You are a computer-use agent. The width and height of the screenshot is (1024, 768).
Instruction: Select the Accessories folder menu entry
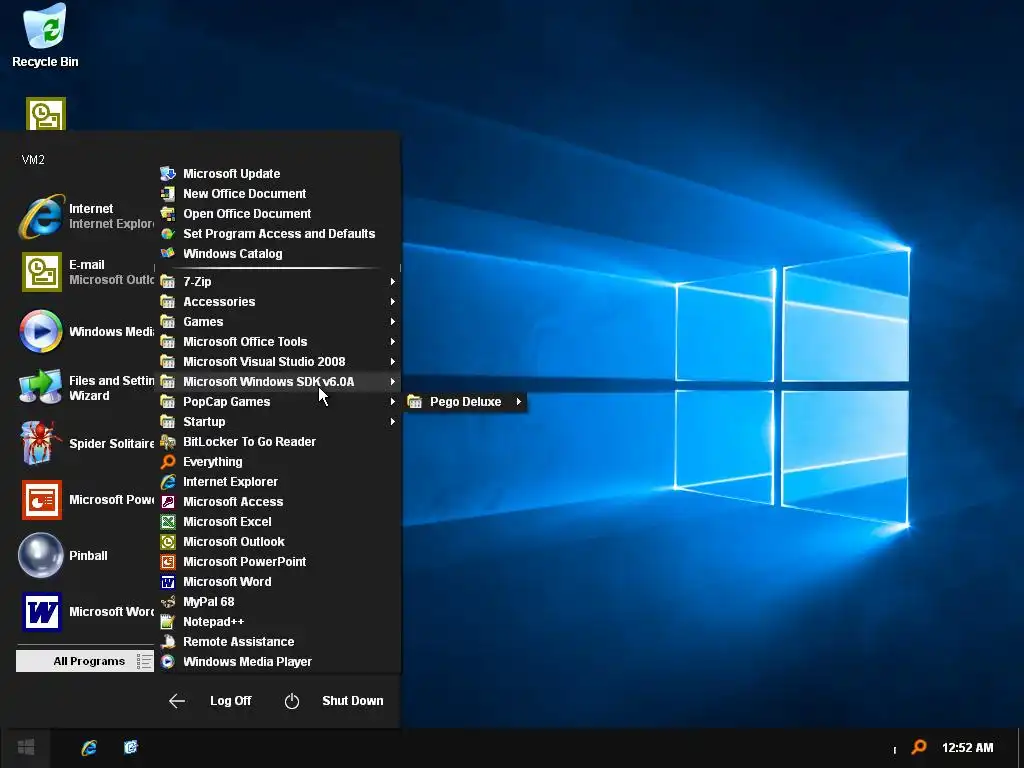coord(279,302)
